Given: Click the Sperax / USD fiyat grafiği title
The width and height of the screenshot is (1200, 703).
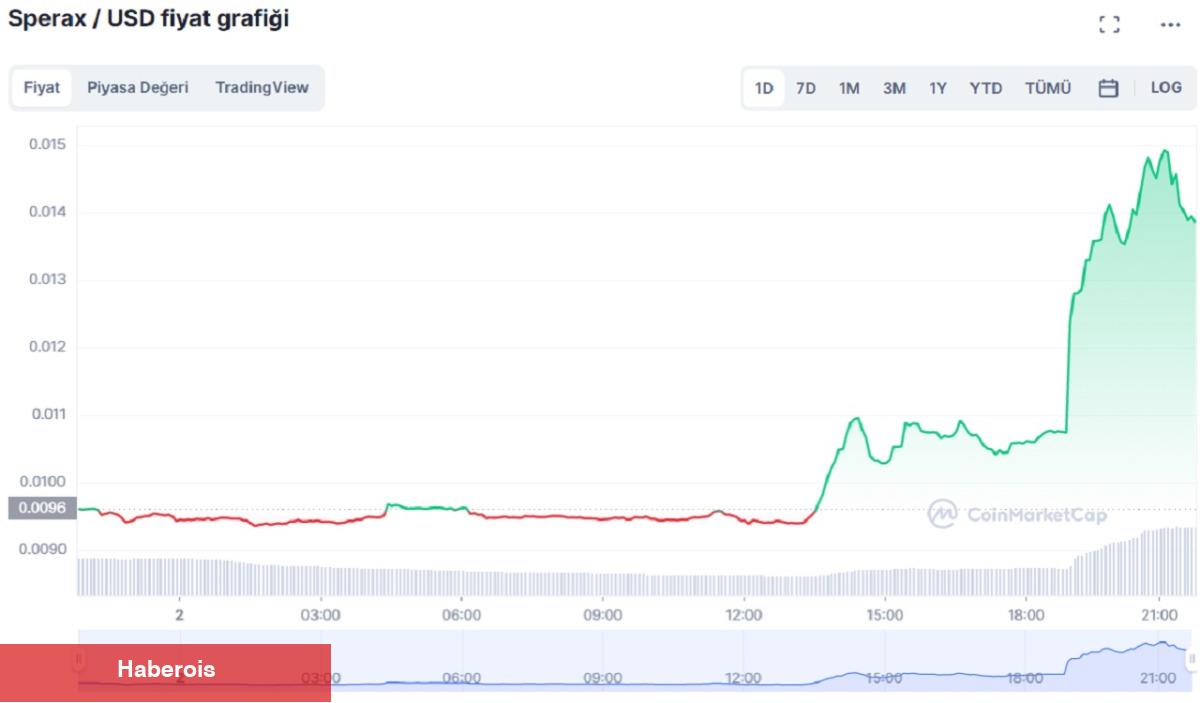Looking at the screenshot, I should pyautogui.click(x=149, y=19).
